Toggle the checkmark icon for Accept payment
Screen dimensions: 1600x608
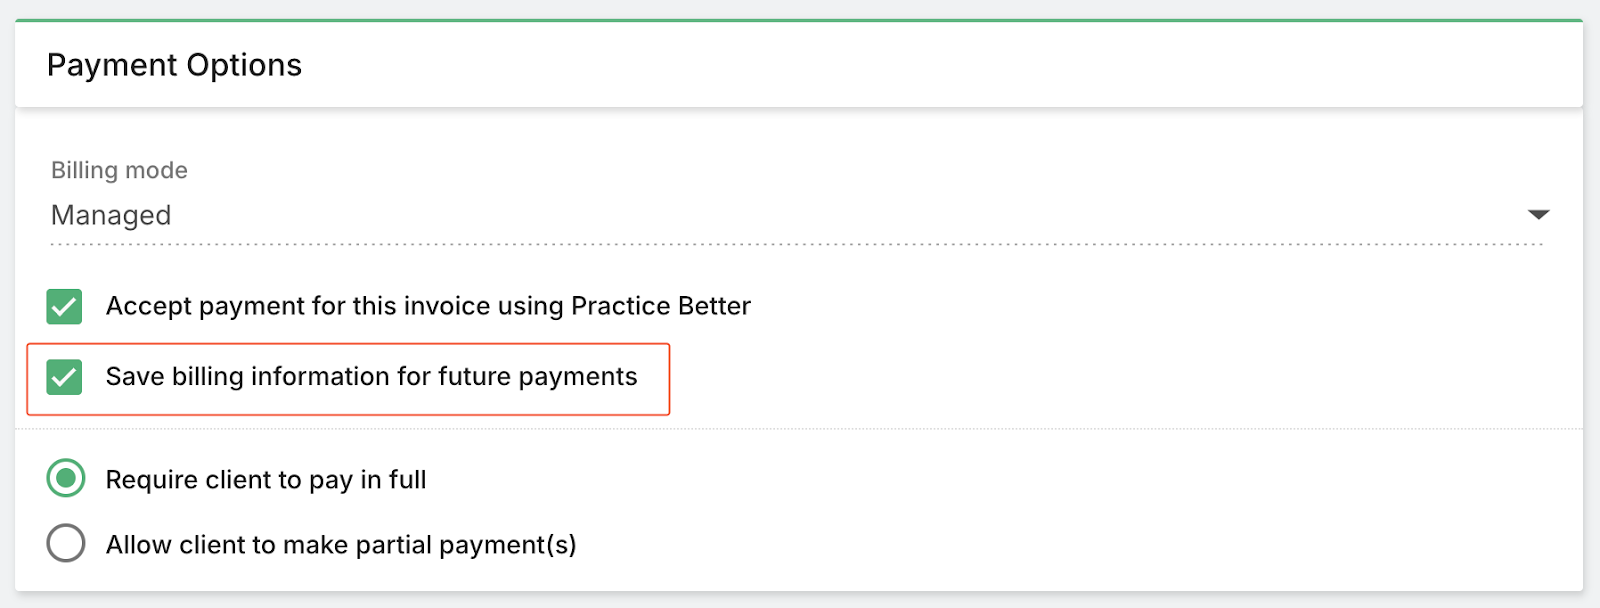pyautogui.click(x=64, y=307)
